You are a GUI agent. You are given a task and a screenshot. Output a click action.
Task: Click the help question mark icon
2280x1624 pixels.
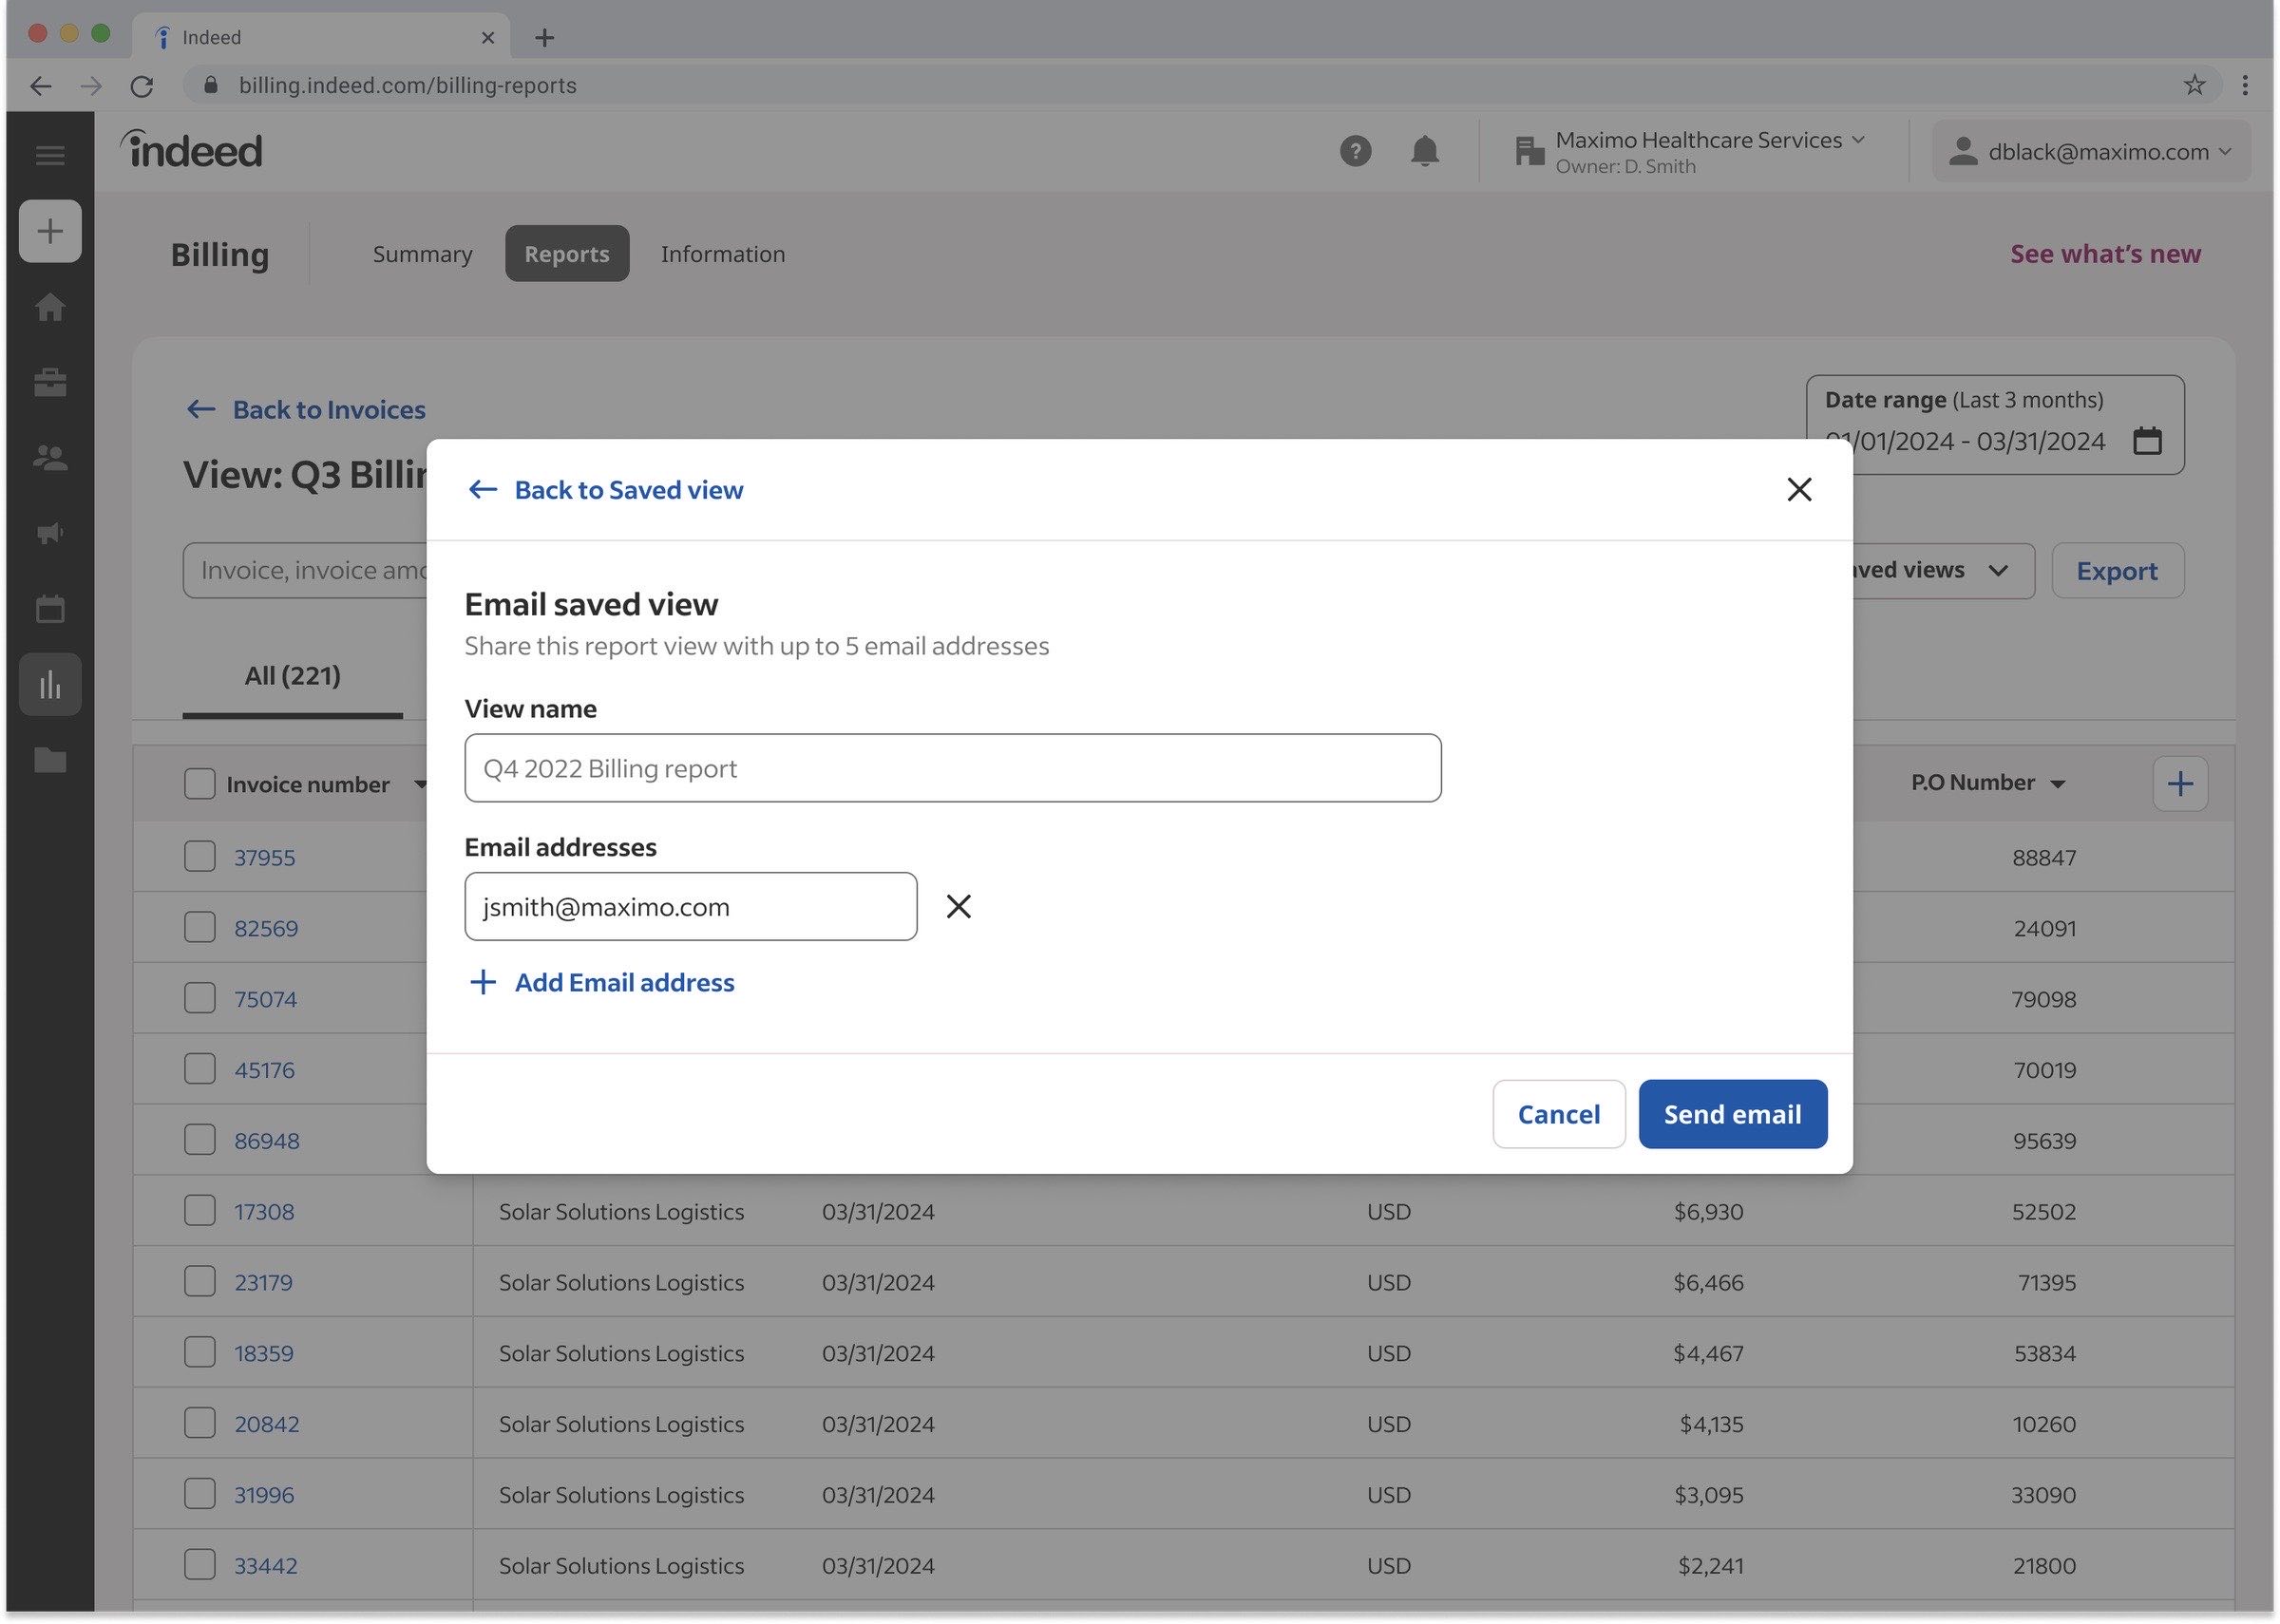(x=1355, y=151)
